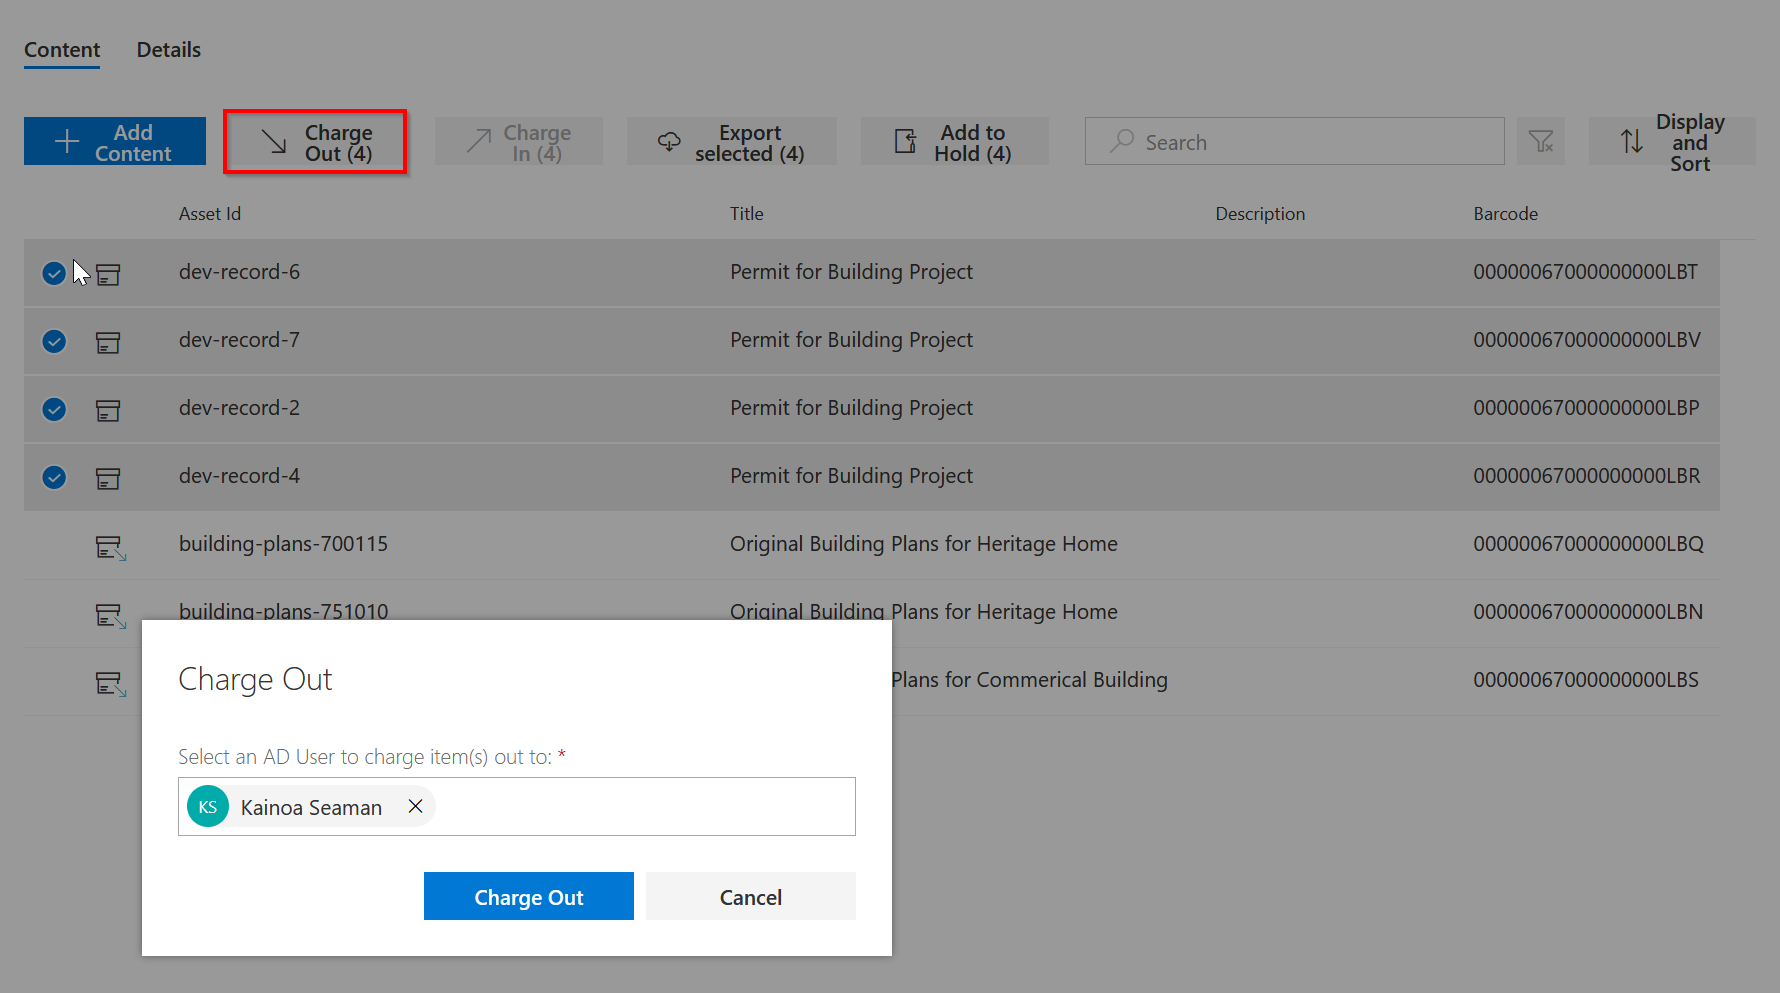Open the Display and Sort options
1780x993 pixels.
(x=1672, y=142)
